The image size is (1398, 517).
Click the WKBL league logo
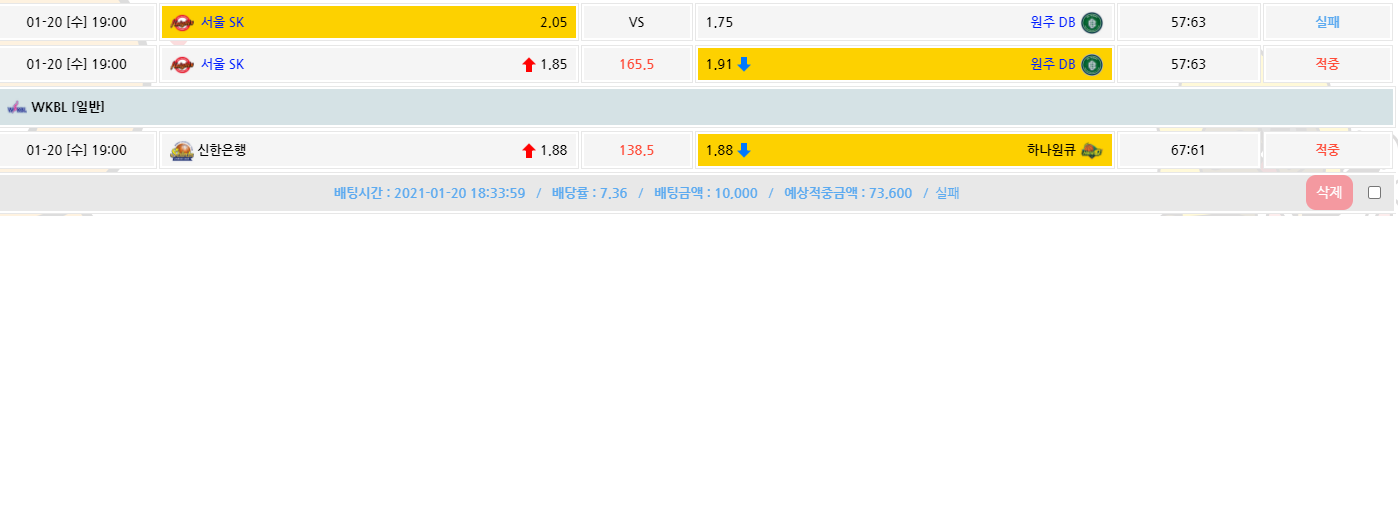pyautogui.click(x=17, y=107)
